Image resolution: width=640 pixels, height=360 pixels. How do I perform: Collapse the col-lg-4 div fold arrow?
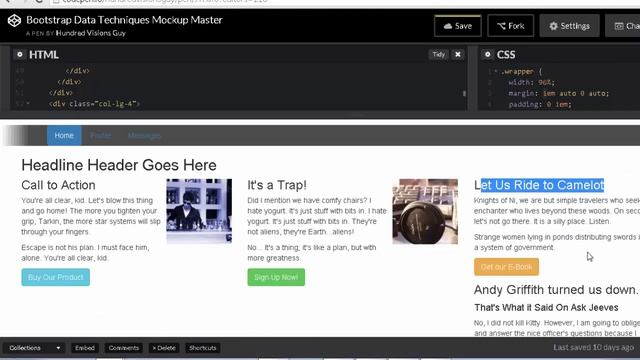(28, 104)
